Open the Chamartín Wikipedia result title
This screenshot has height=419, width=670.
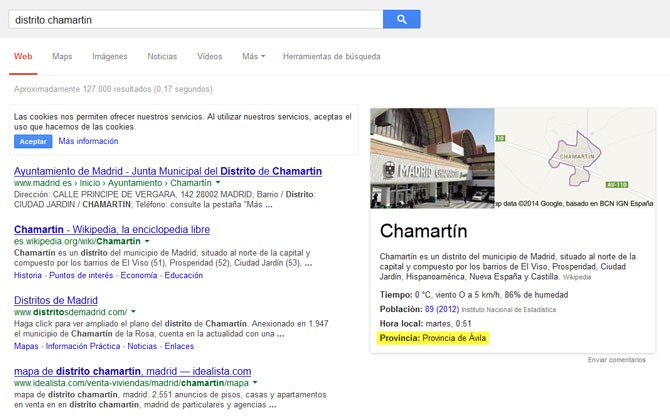click(112, 229)
